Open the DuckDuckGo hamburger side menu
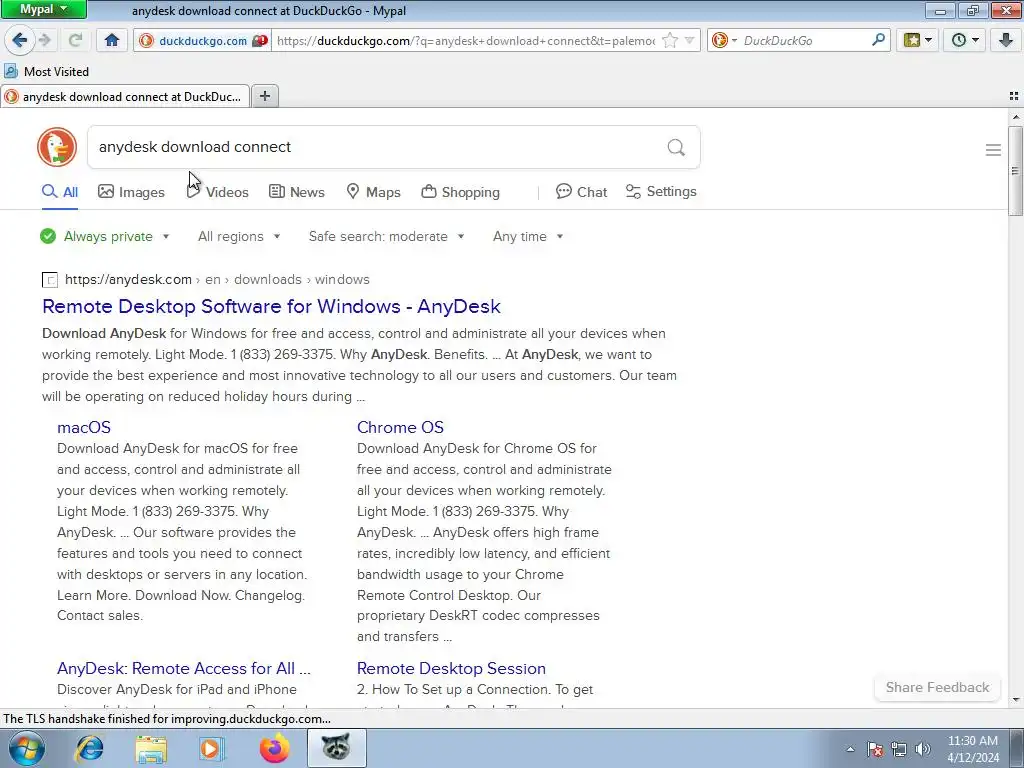The height and width of the screenshot is (768, 1024). pyautogui.click(x=993, y=150)
